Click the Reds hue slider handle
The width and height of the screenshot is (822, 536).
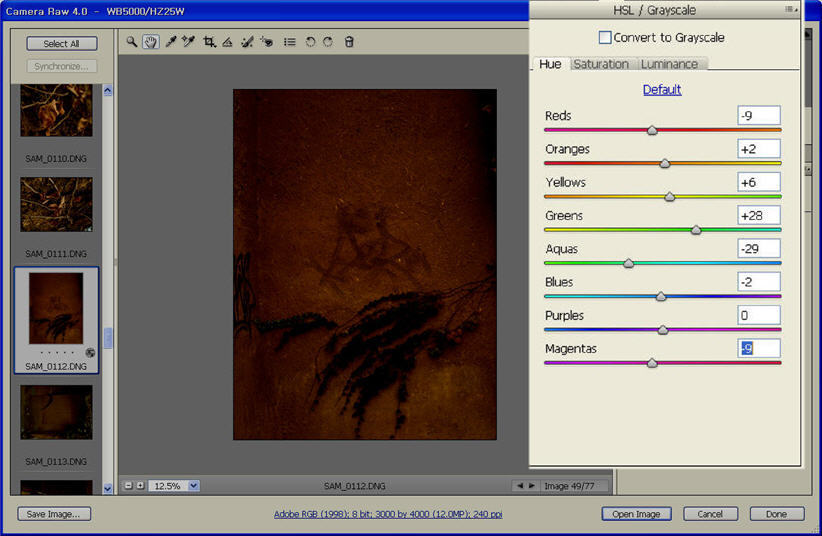(x=652, y=130)
